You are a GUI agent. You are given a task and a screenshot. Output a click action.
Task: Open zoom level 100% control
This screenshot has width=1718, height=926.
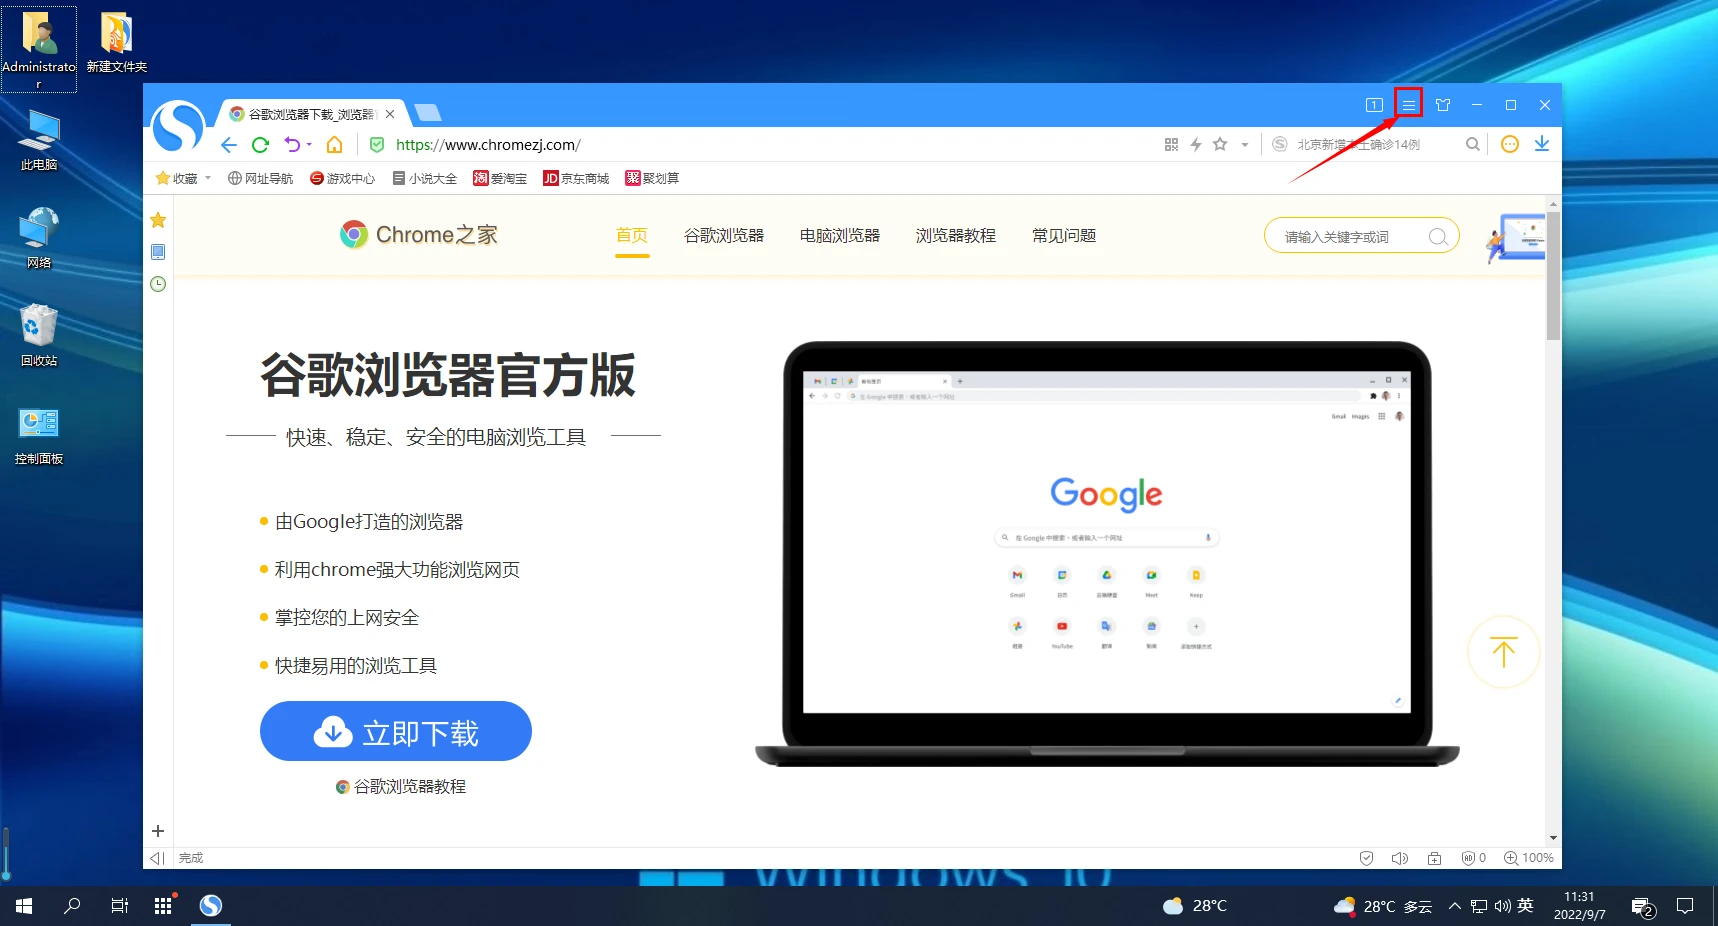pos(1529,858)
